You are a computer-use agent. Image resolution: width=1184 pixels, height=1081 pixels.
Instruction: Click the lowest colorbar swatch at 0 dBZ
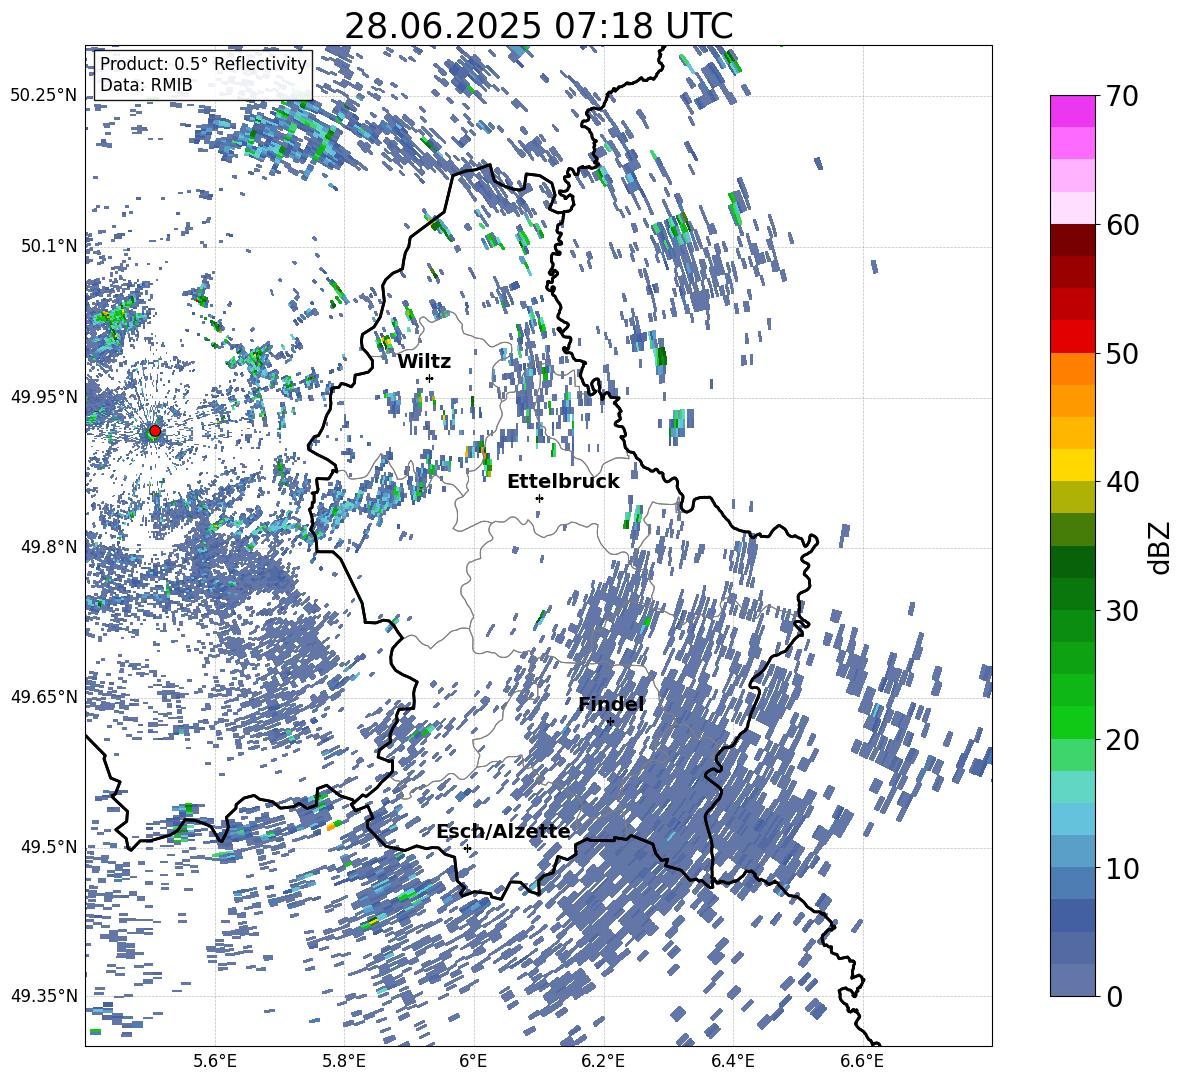(x=1072, y=980)
